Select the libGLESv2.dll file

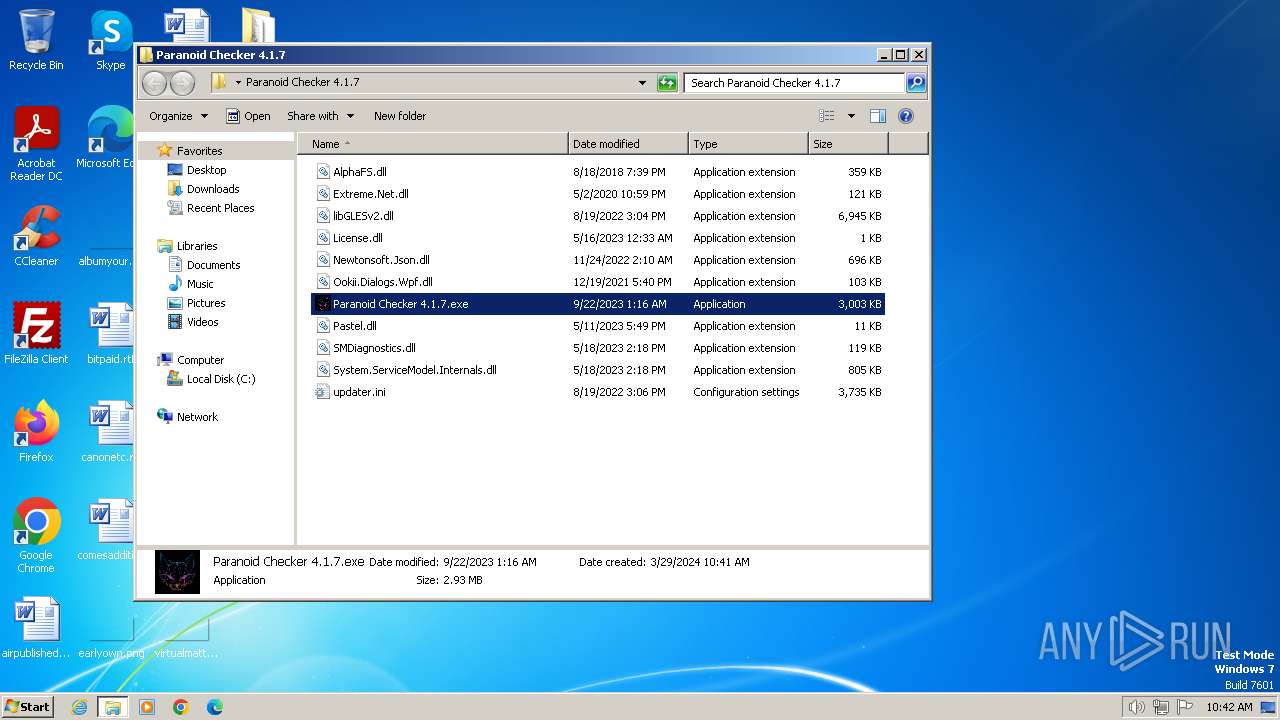(x=363, y=216)
